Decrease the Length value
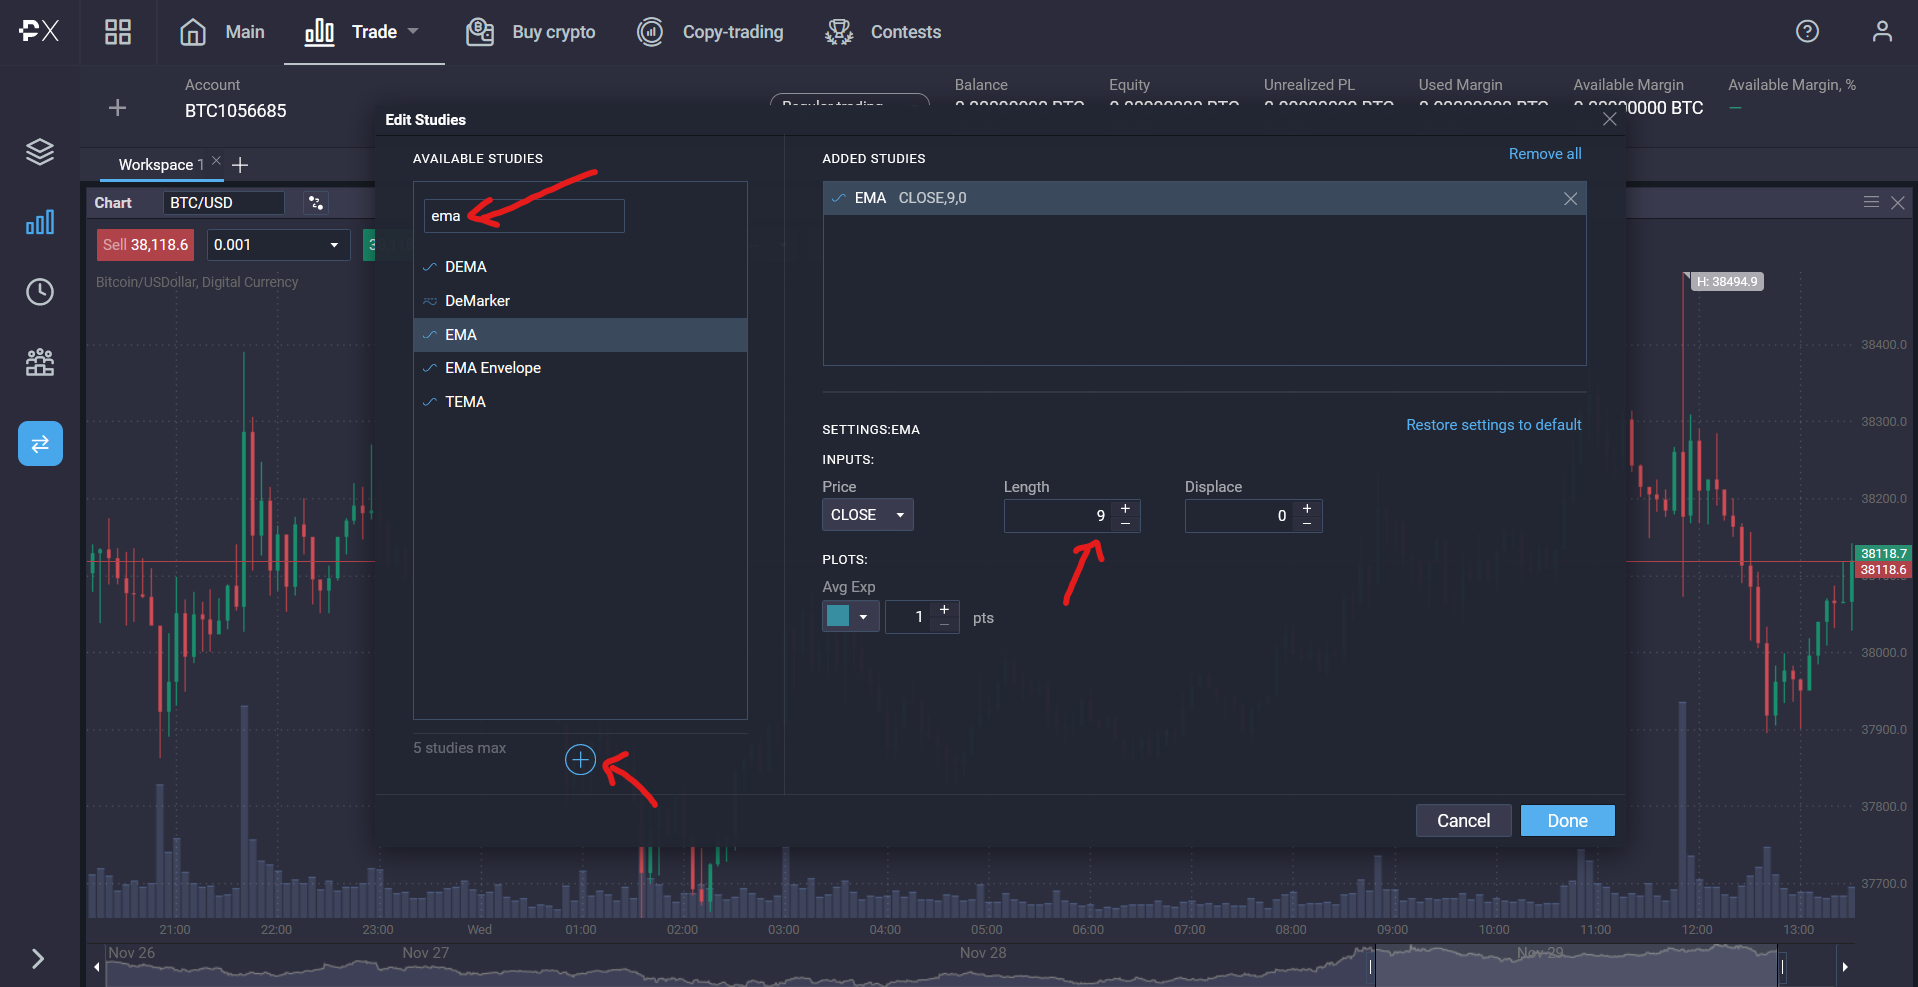Image resolution: width=1918 pixels, height=987 pixels. pos(1125,524)
